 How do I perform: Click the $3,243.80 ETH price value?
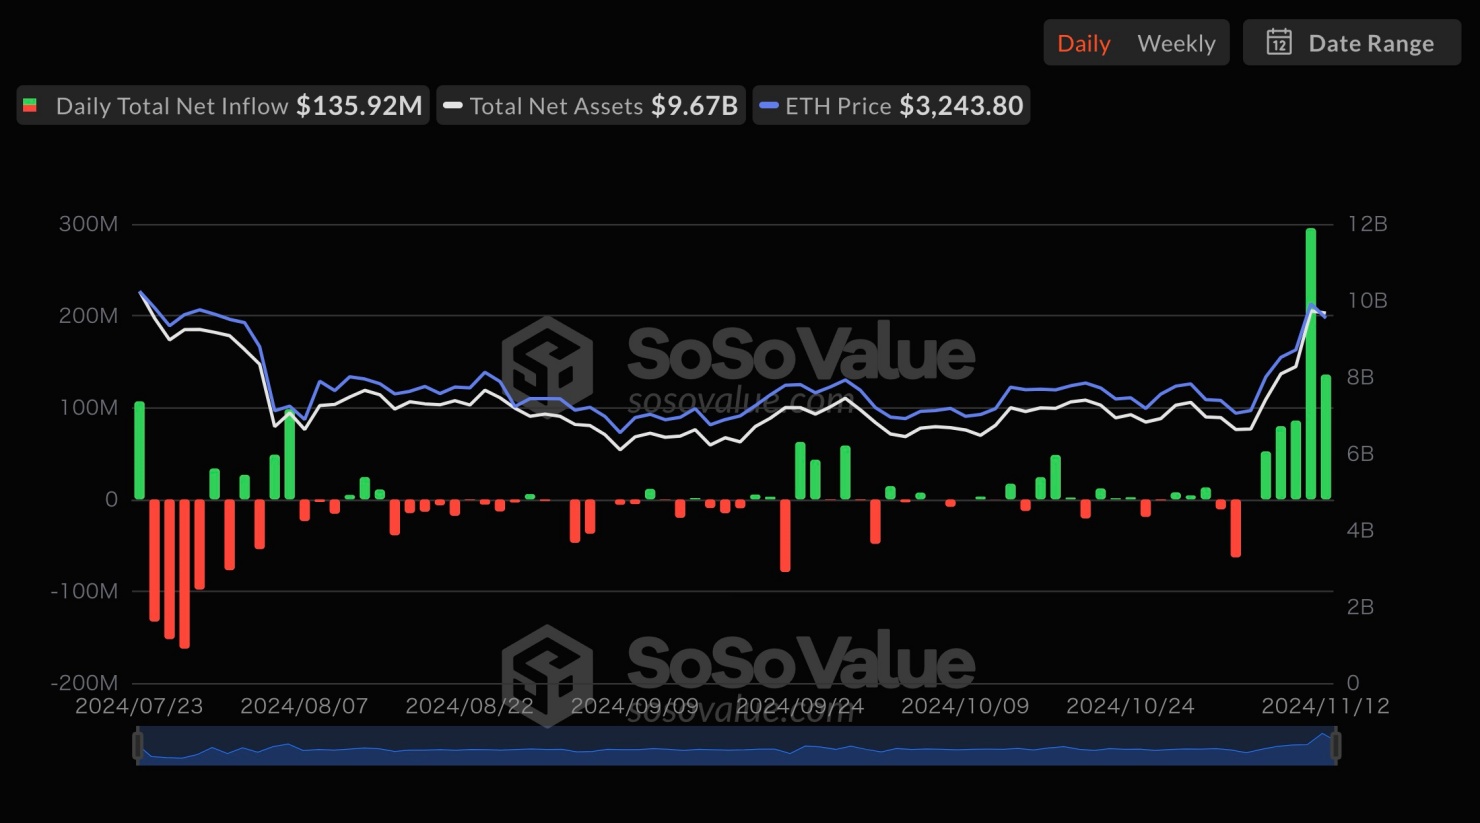click(x=961, y=105)
